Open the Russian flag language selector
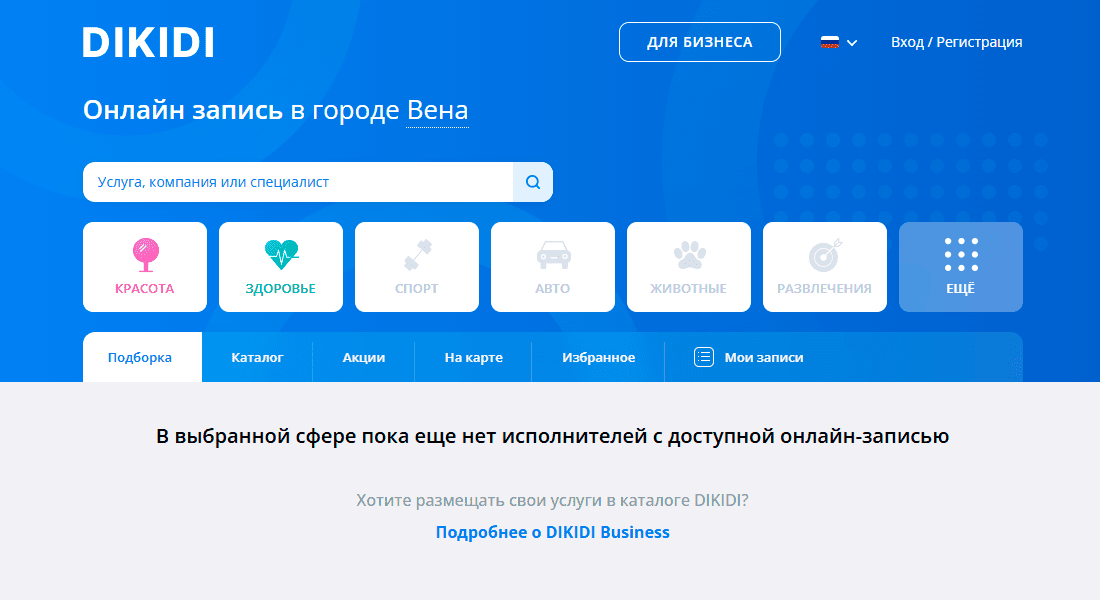The width and height of the screenshot is (1100, 600). pos(839,42)
